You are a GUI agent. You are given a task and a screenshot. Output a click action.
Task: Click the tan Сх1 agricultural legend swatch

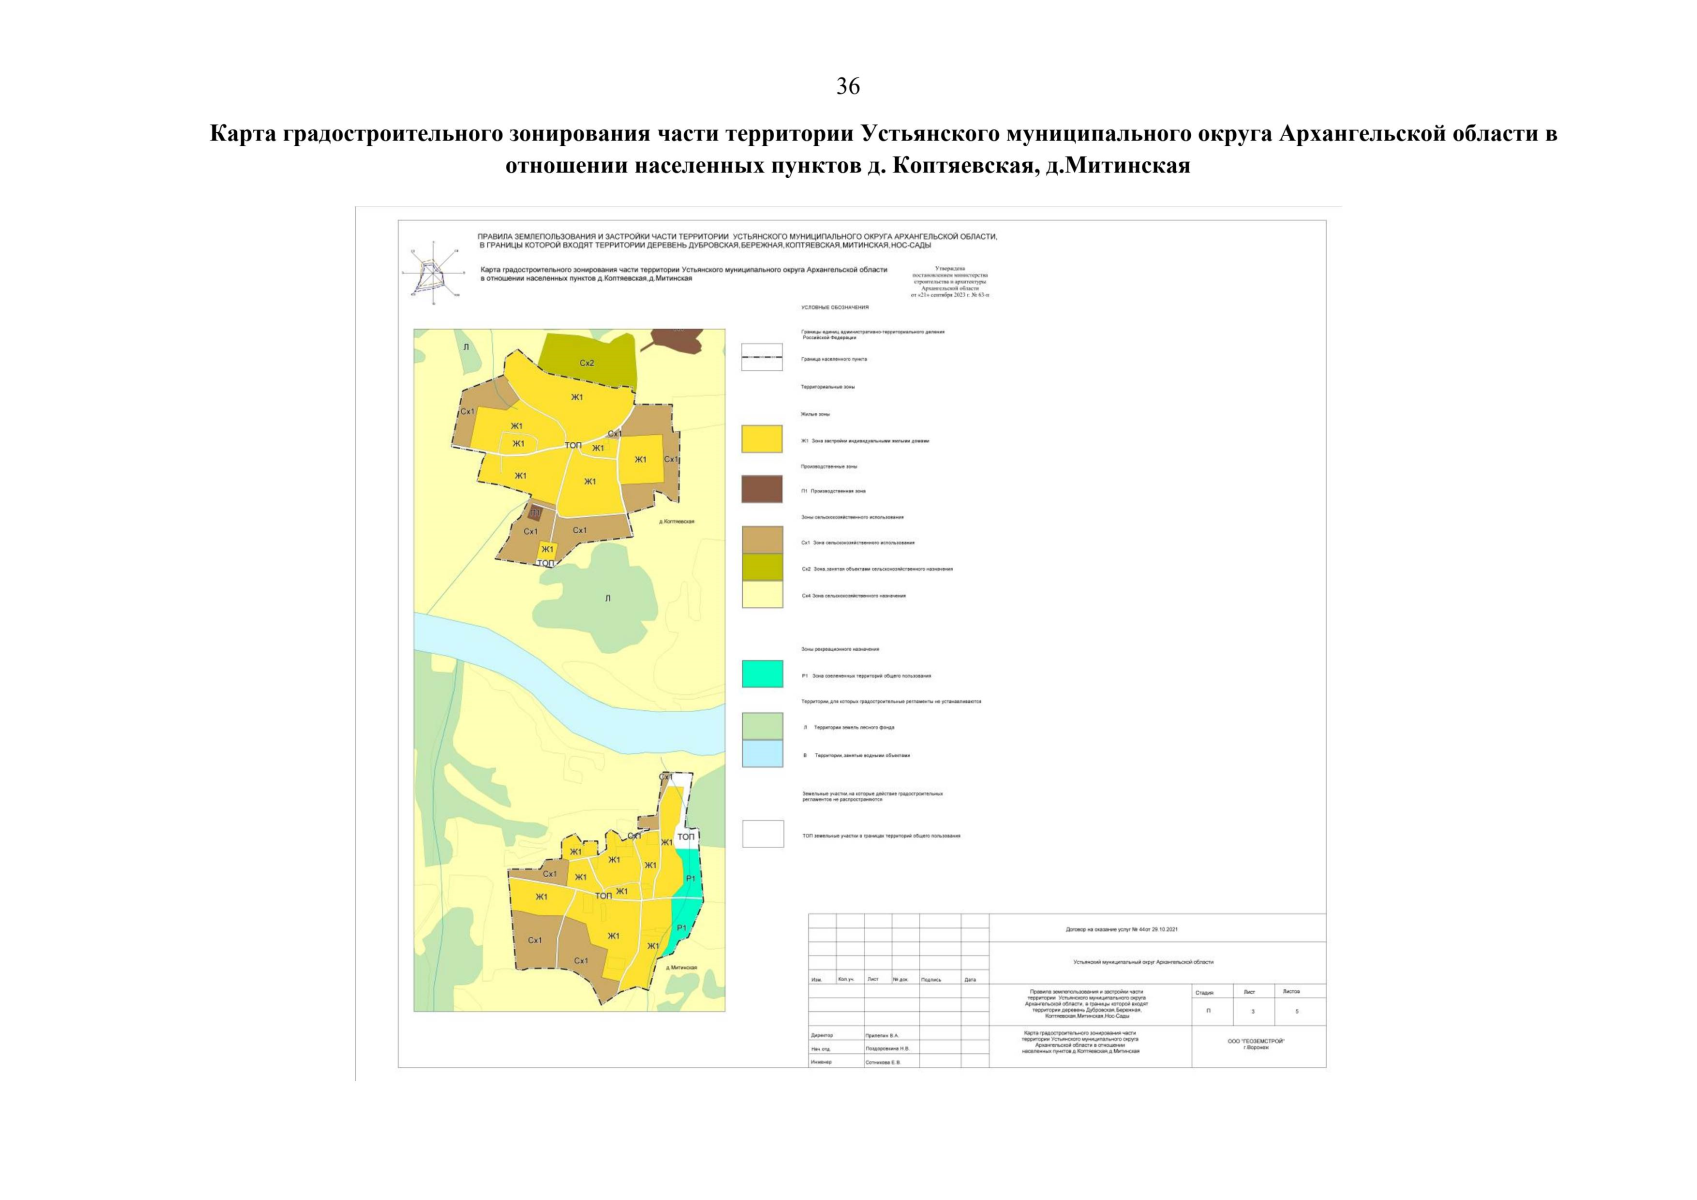pyautogui.click(x=761, y=539)
